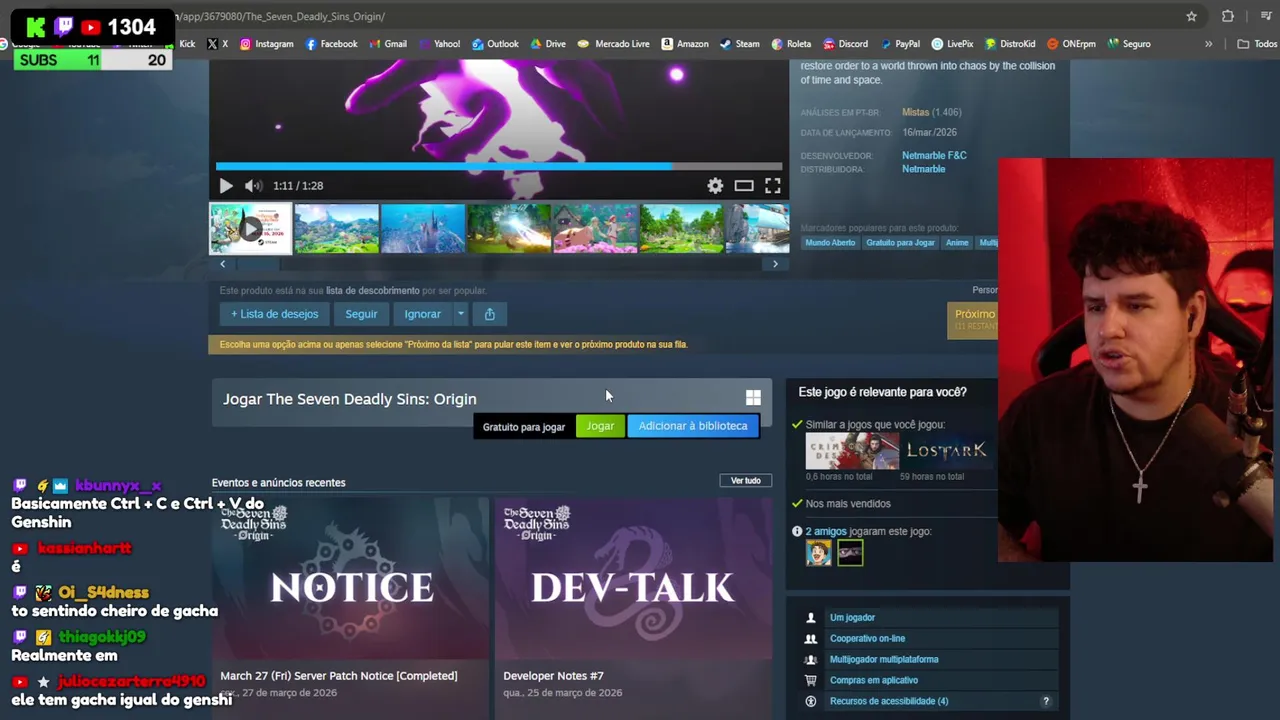Screen dimensions: 1280x720
Task: Open the DEV-TALK Developer Notes #7
Action: pos(633,607)
